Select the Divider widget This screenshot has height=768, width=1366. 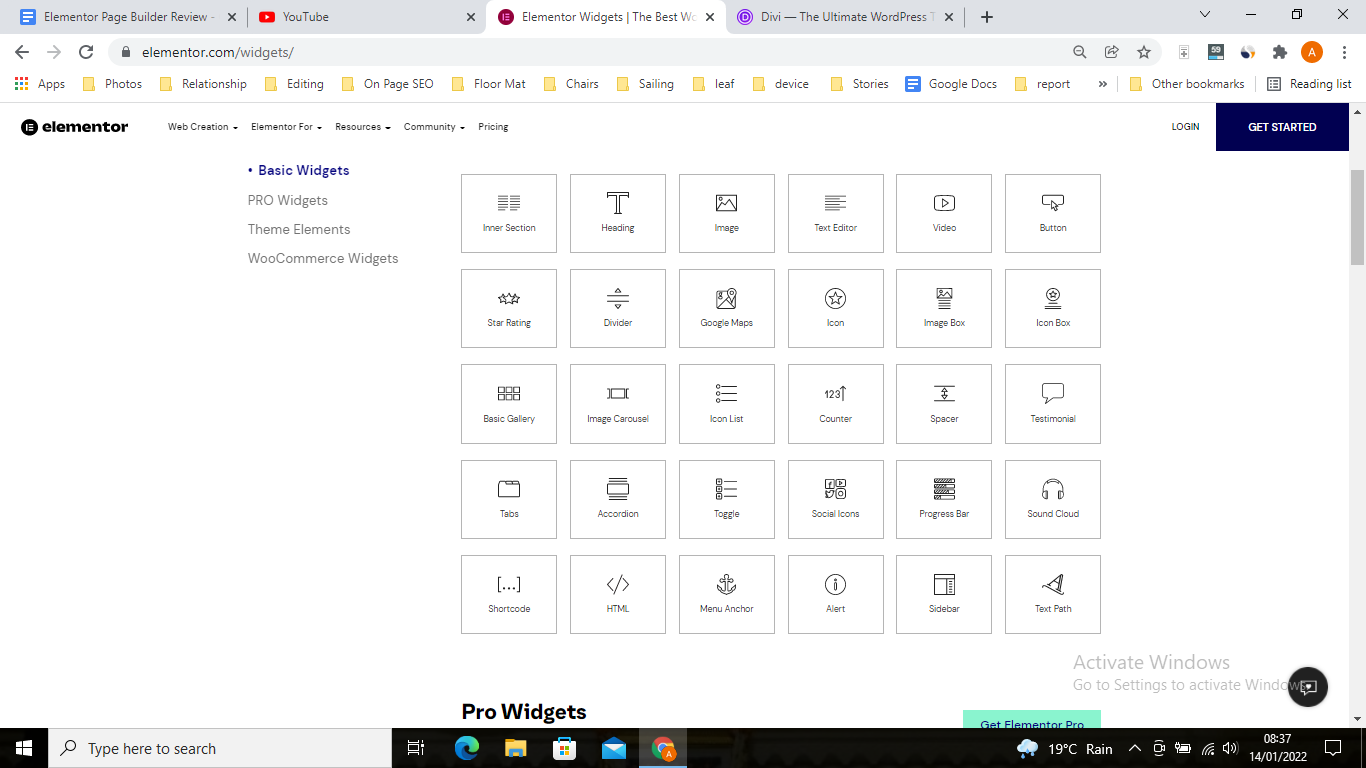(x=618, y=308)
